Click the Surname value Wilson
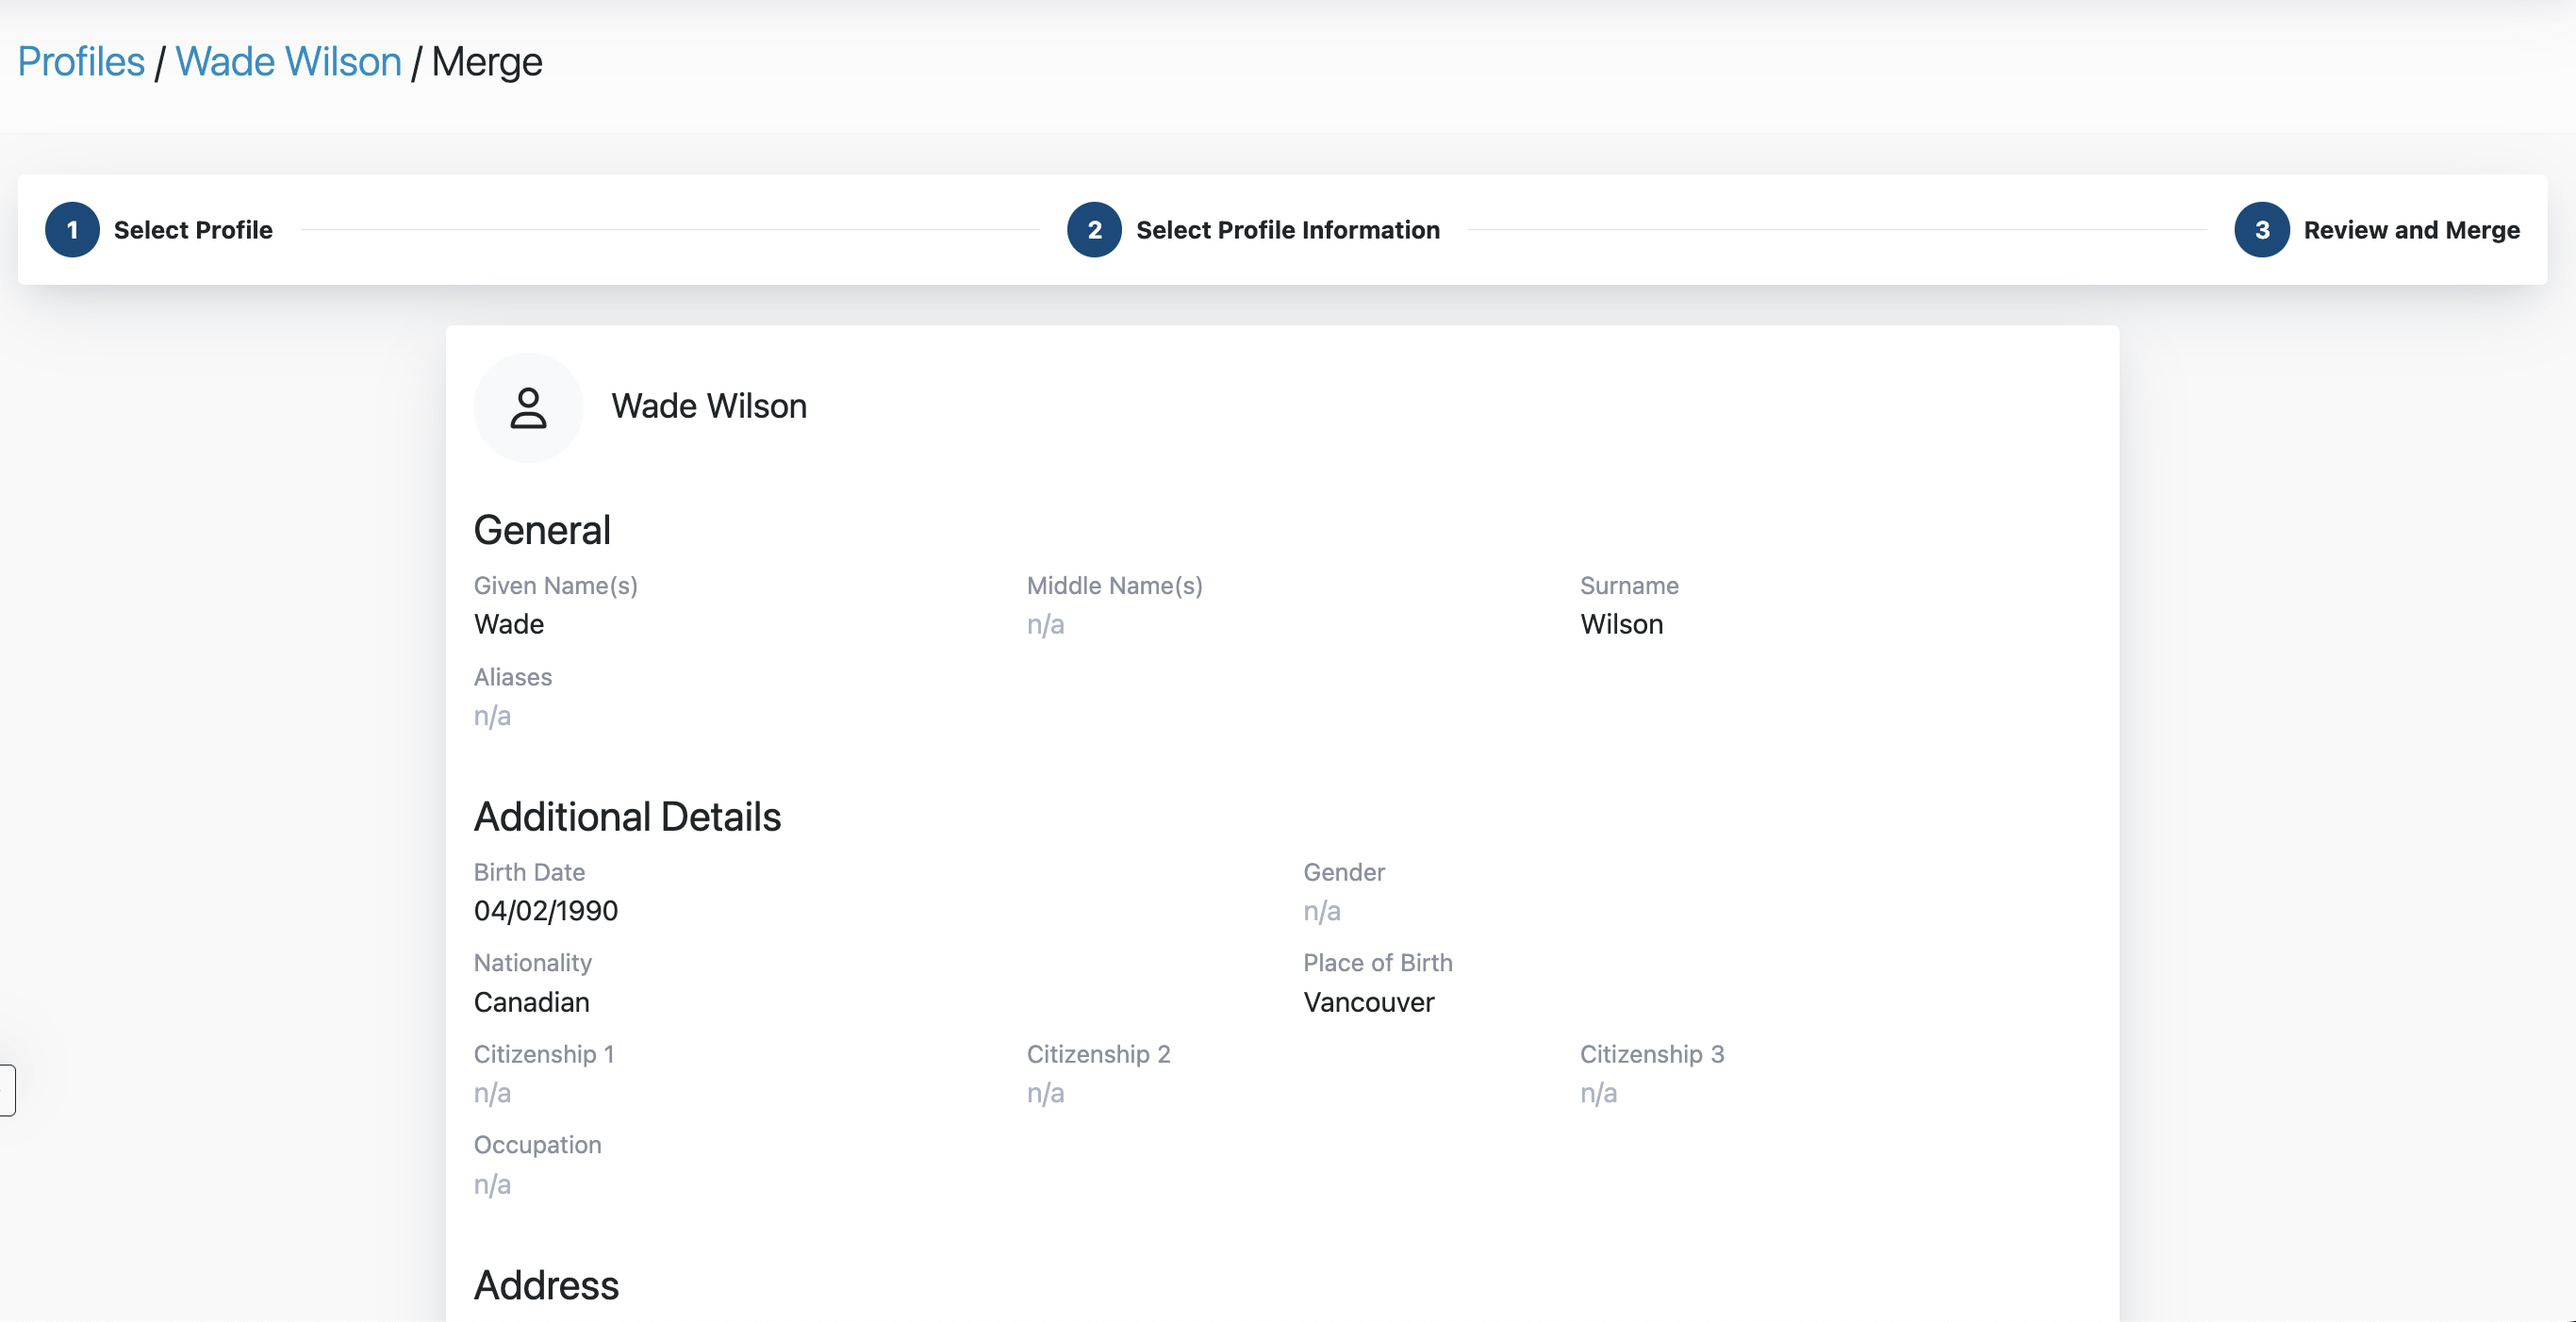The image size is (2576, 1322). (x=1621, y=624)
